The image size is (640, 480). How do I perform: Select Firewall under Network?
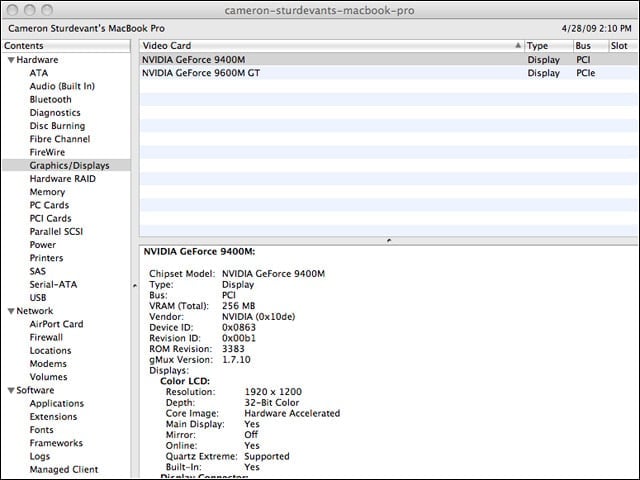tap(46, 337)
